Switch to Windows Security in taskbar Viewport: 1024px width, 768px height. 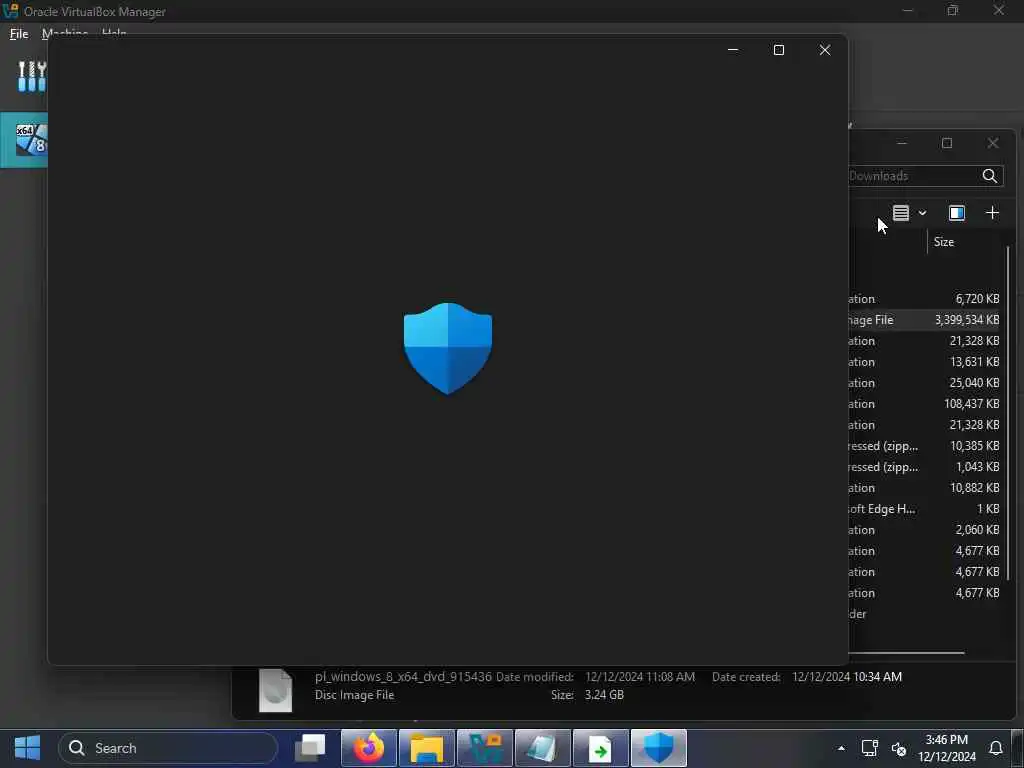[659, 748]
